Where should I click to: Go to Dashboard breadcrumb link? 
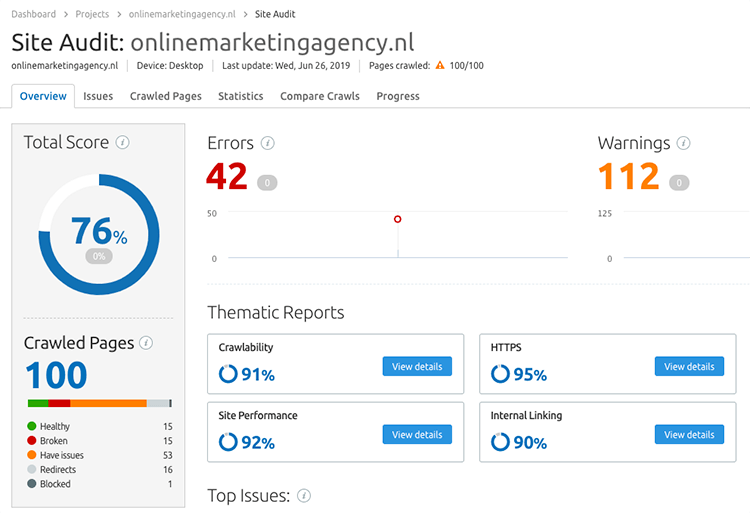33,14
